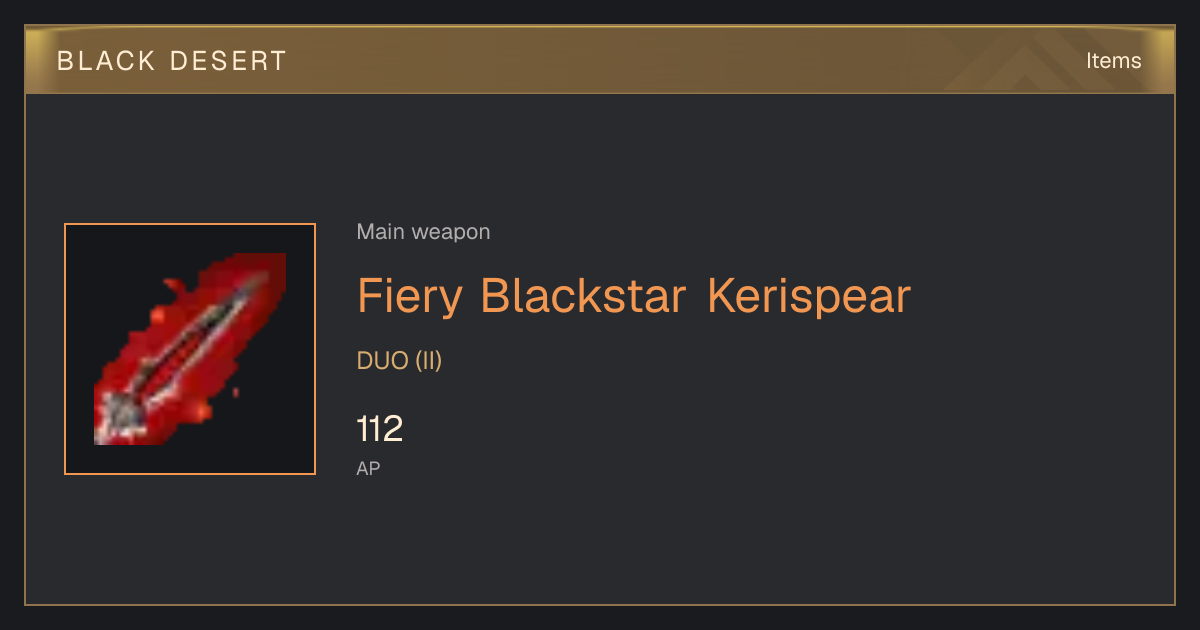The width and height of the screenshot is (1200, 630).
Task: Select the word Blackstar in the item name
Action: coord(584,296)
